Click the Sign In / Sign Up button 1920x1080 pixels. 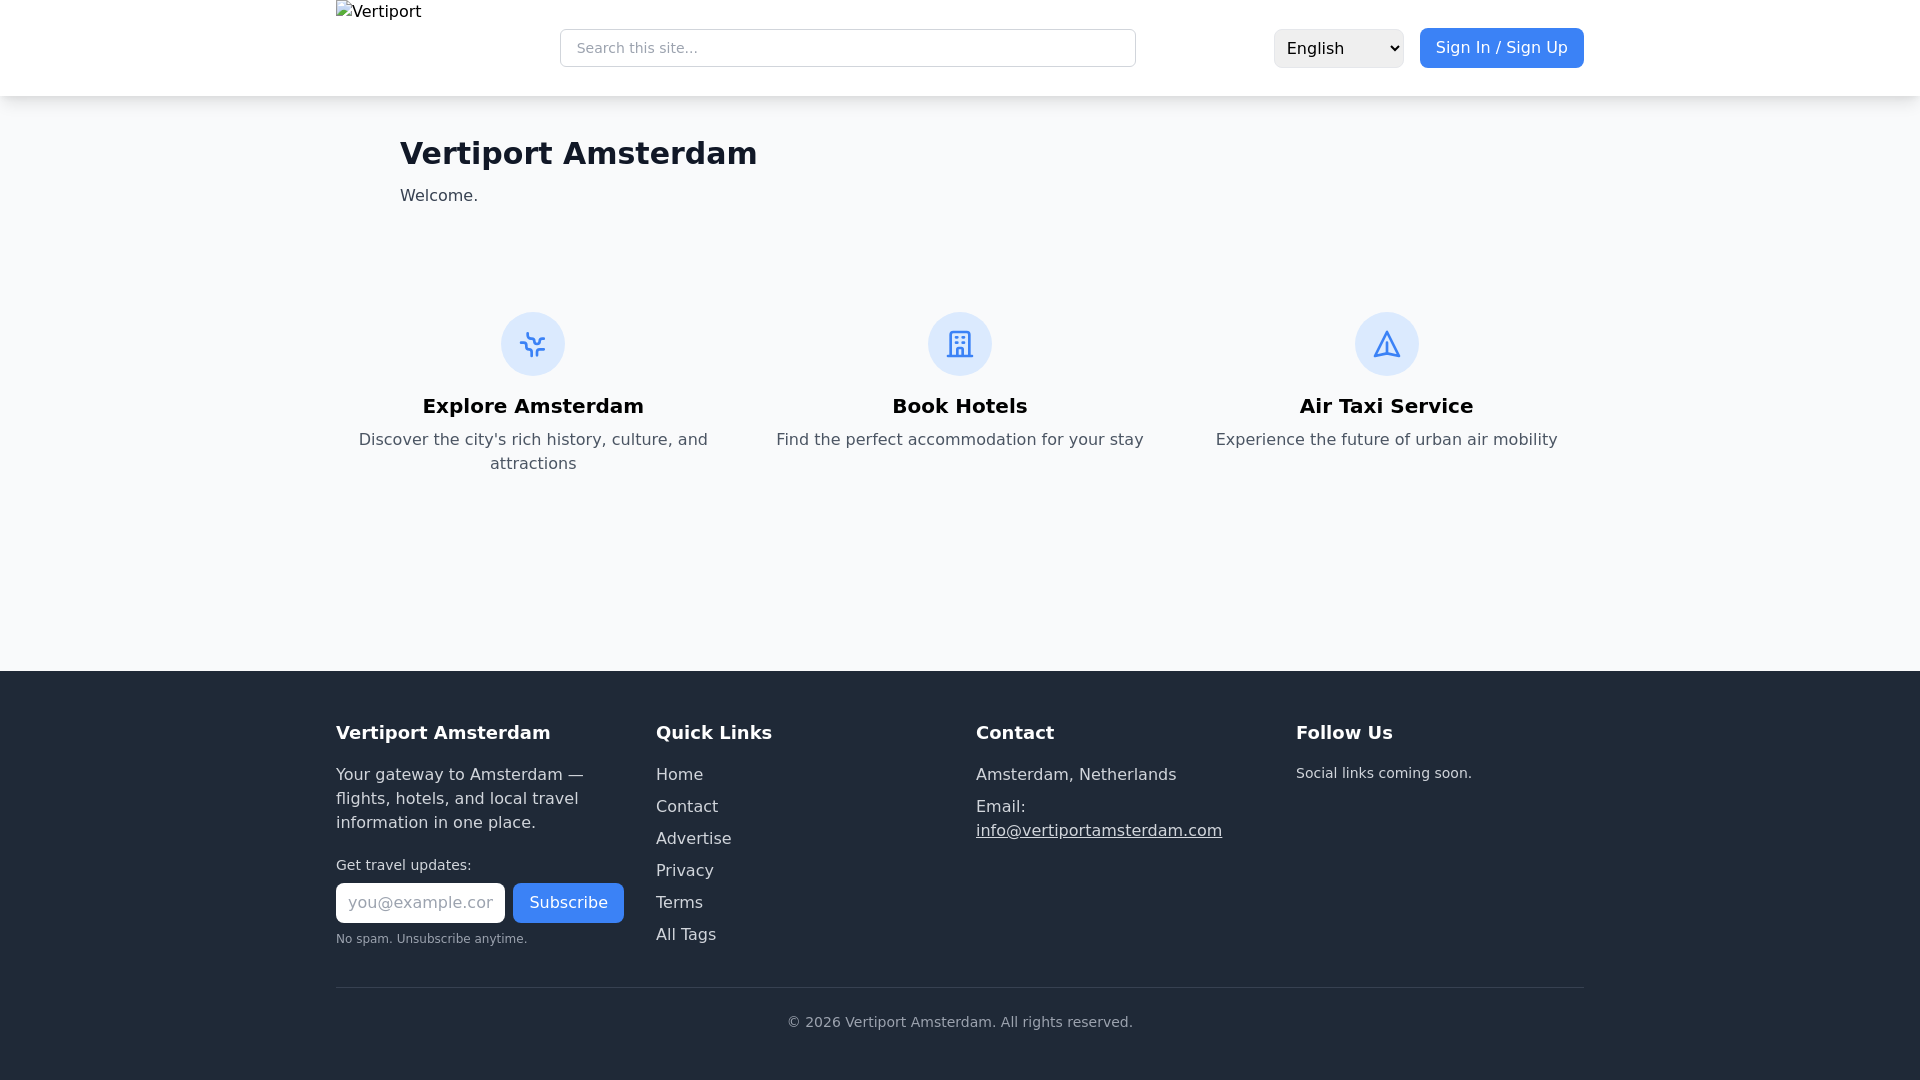[1502, 48]
